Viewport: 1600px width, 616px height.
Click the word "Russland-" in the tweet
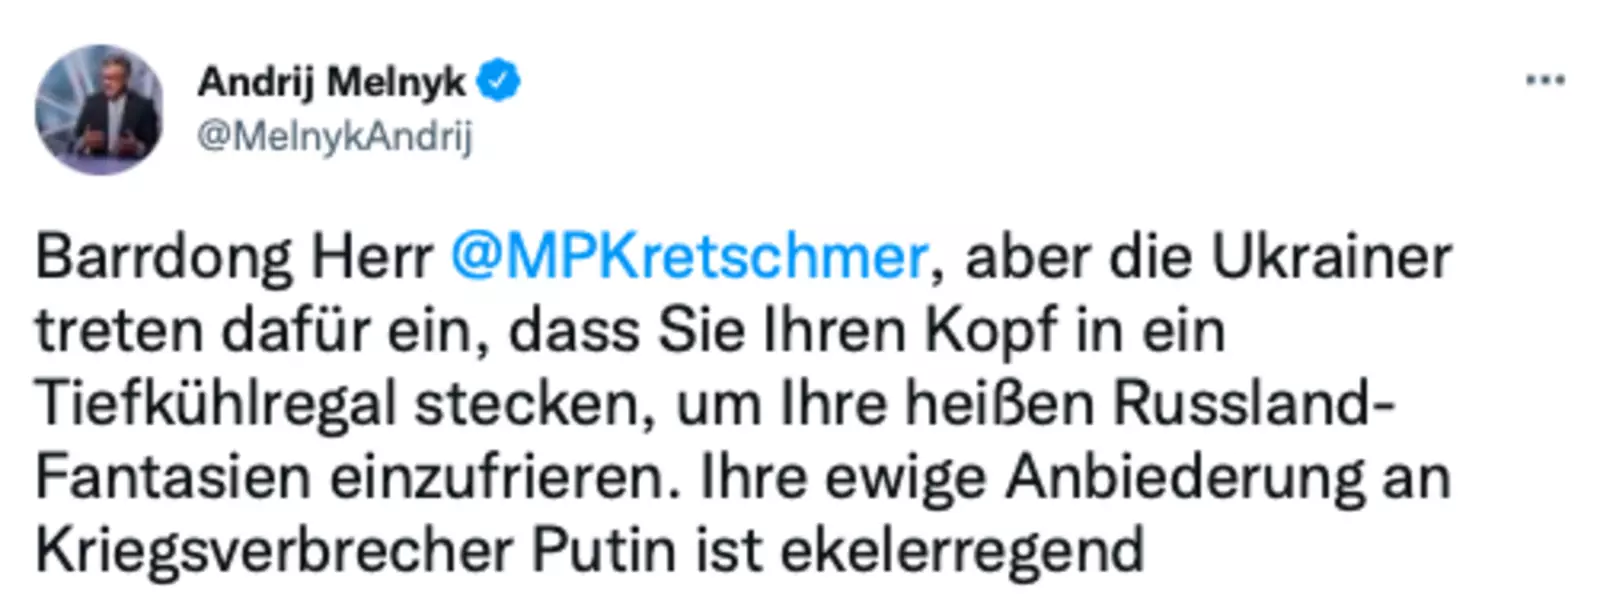point(1254,404)
